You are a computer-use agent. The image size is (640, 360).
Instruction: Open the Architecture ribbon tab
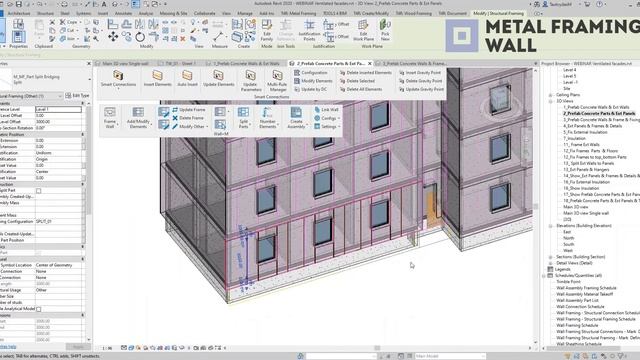click(19, 13)
